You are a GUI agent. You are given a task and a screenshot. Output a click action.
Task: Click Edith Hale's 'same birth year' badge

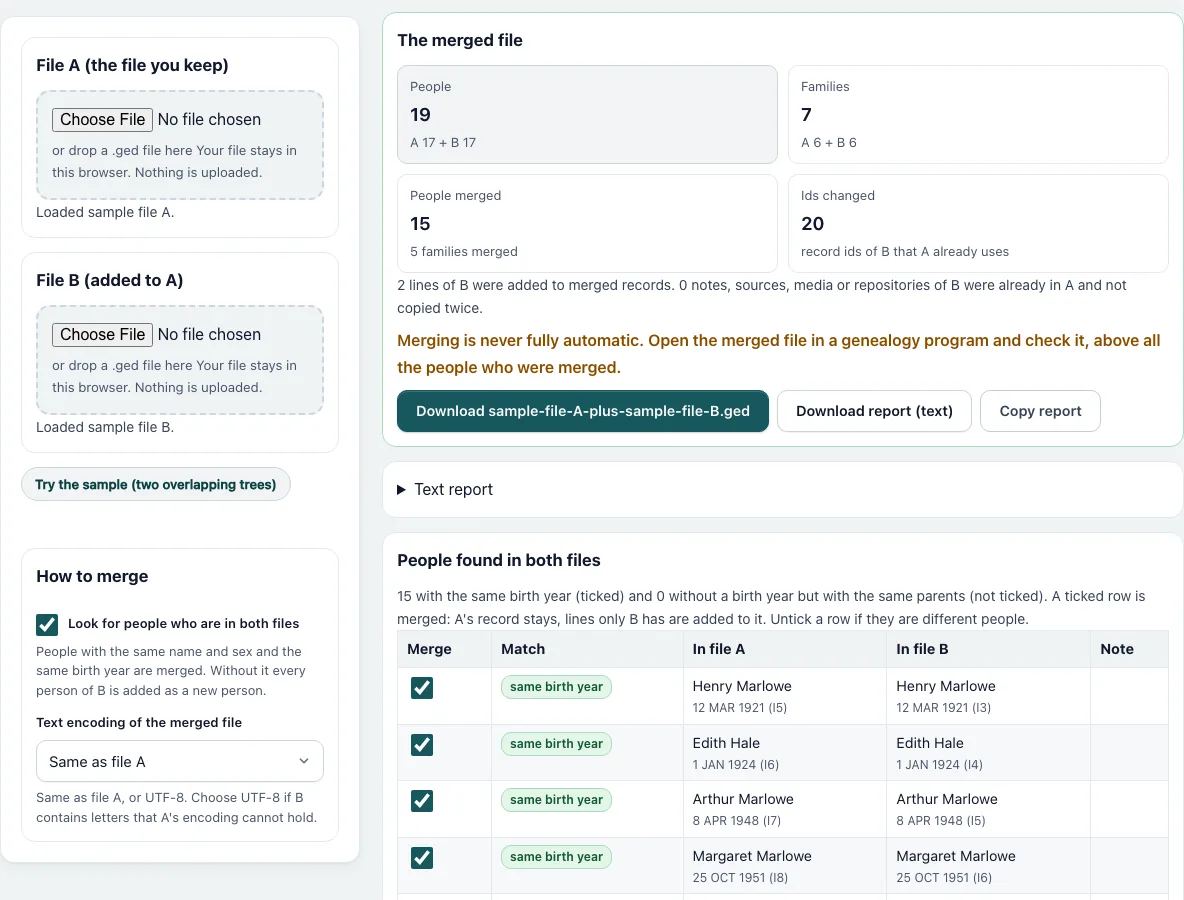(x=557, y=744)
